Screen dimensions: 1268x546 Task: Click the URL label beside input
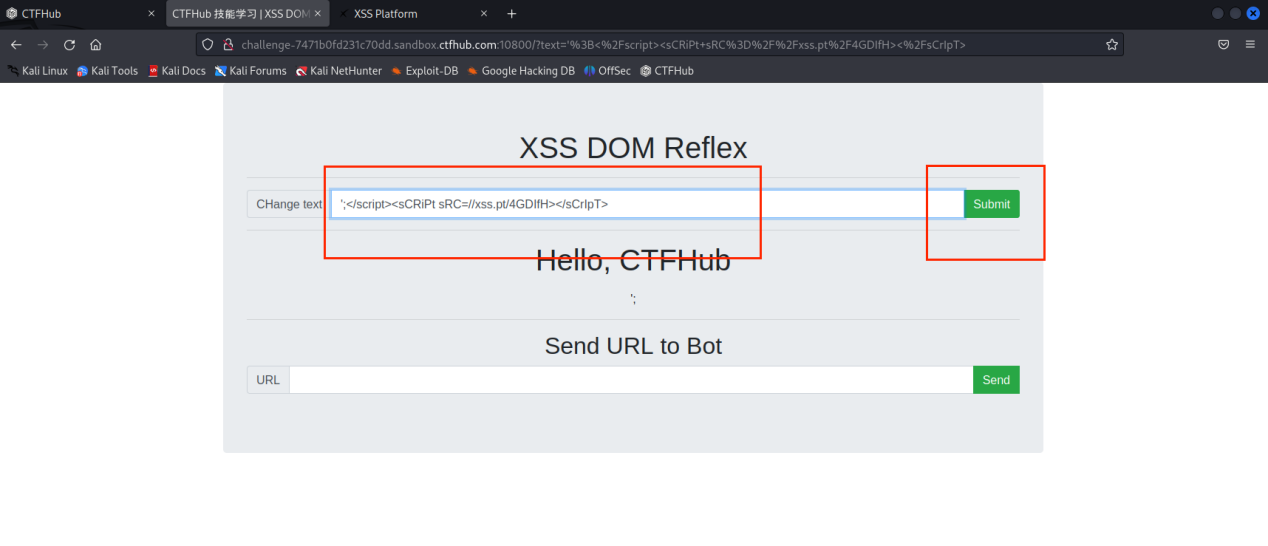coord(268,380)
